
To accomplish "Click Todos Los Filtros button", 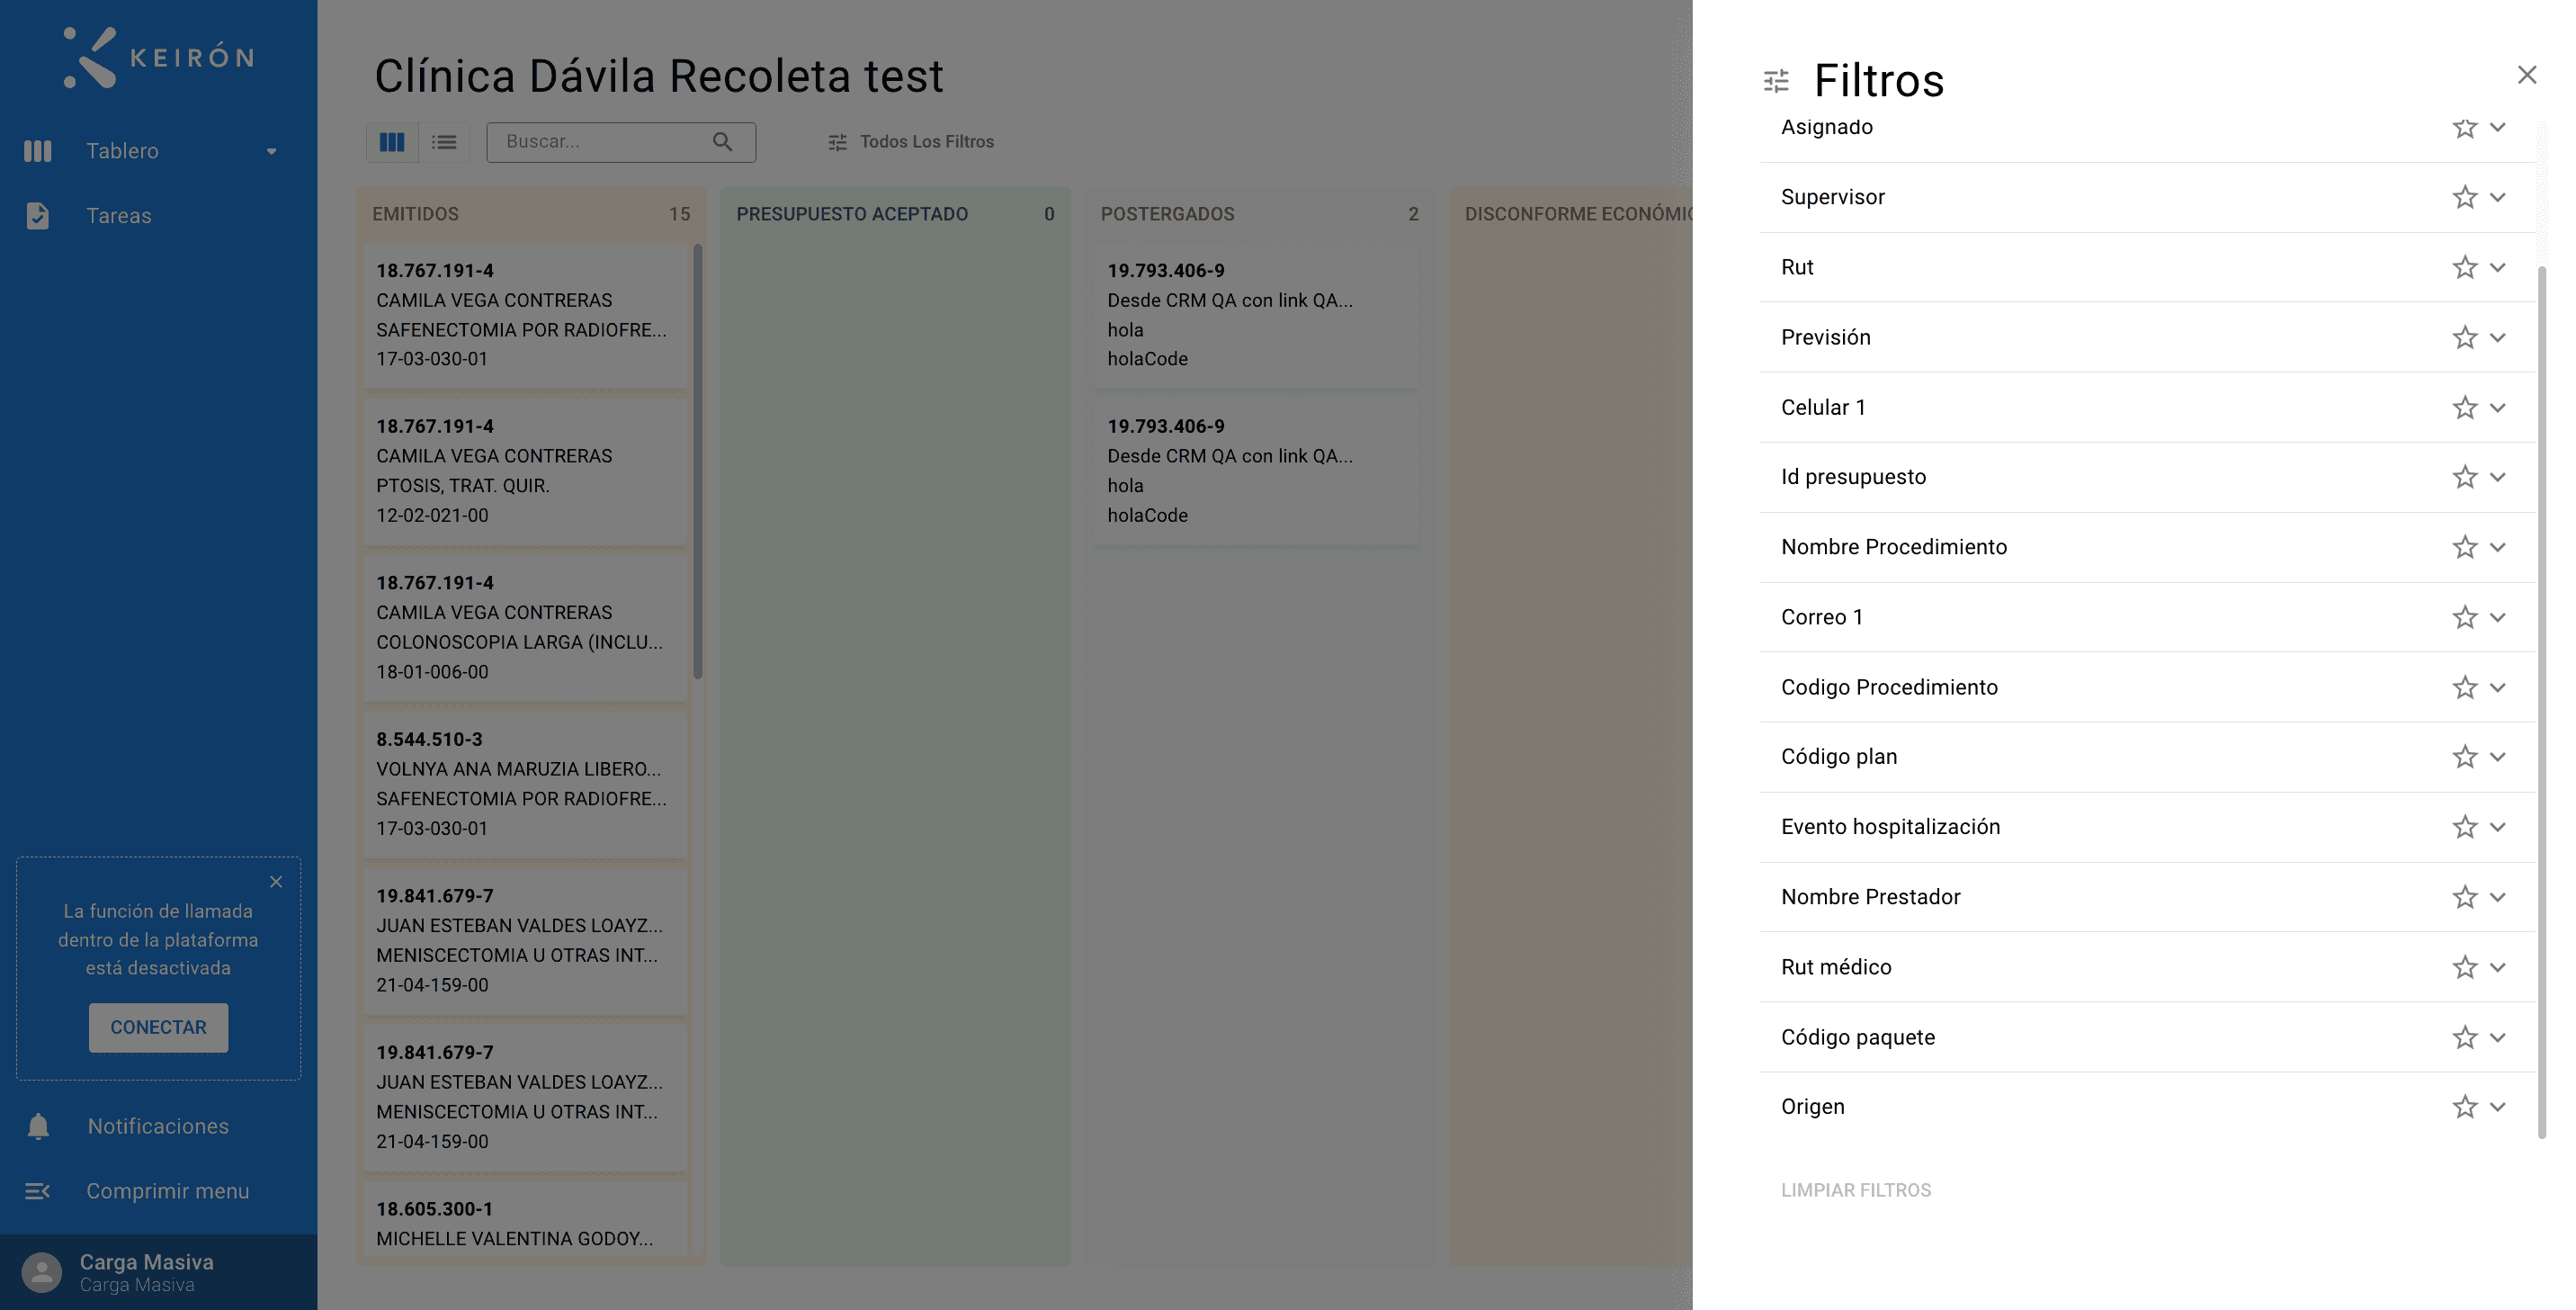I will click(x=911, y=142).
